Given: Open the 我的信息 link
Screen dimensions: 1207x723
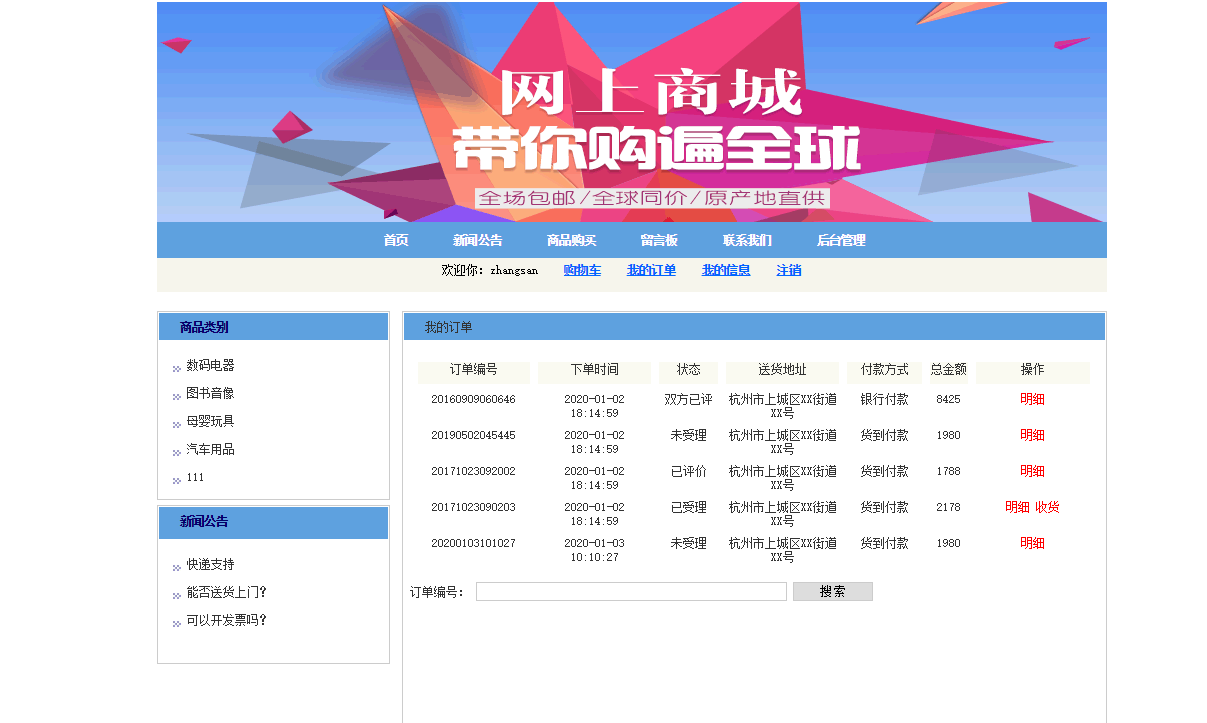Looking at the screenshot, I should (726, 270).
